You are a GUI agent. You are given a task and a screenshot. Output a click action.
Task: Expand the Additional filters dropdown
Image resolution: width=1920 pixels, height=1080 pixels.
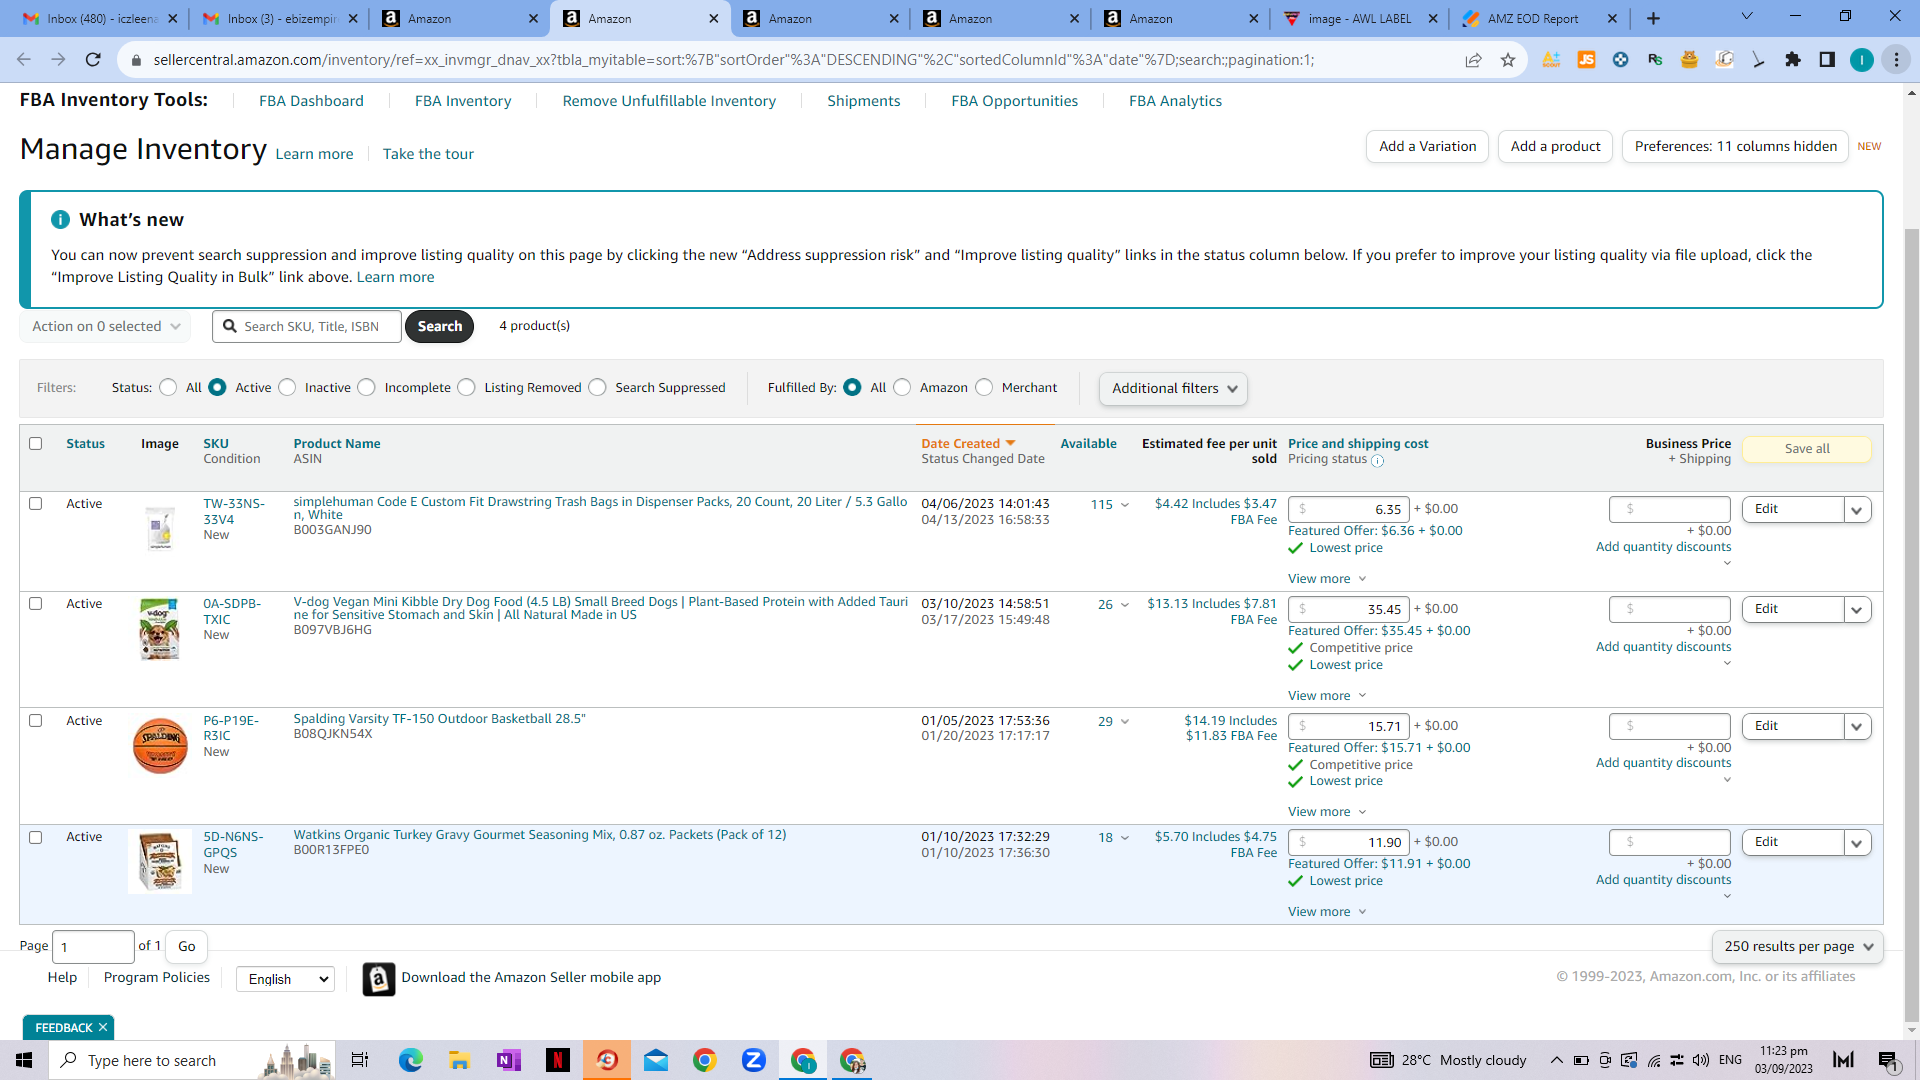pyautogui.click(x=1173, y=388)
